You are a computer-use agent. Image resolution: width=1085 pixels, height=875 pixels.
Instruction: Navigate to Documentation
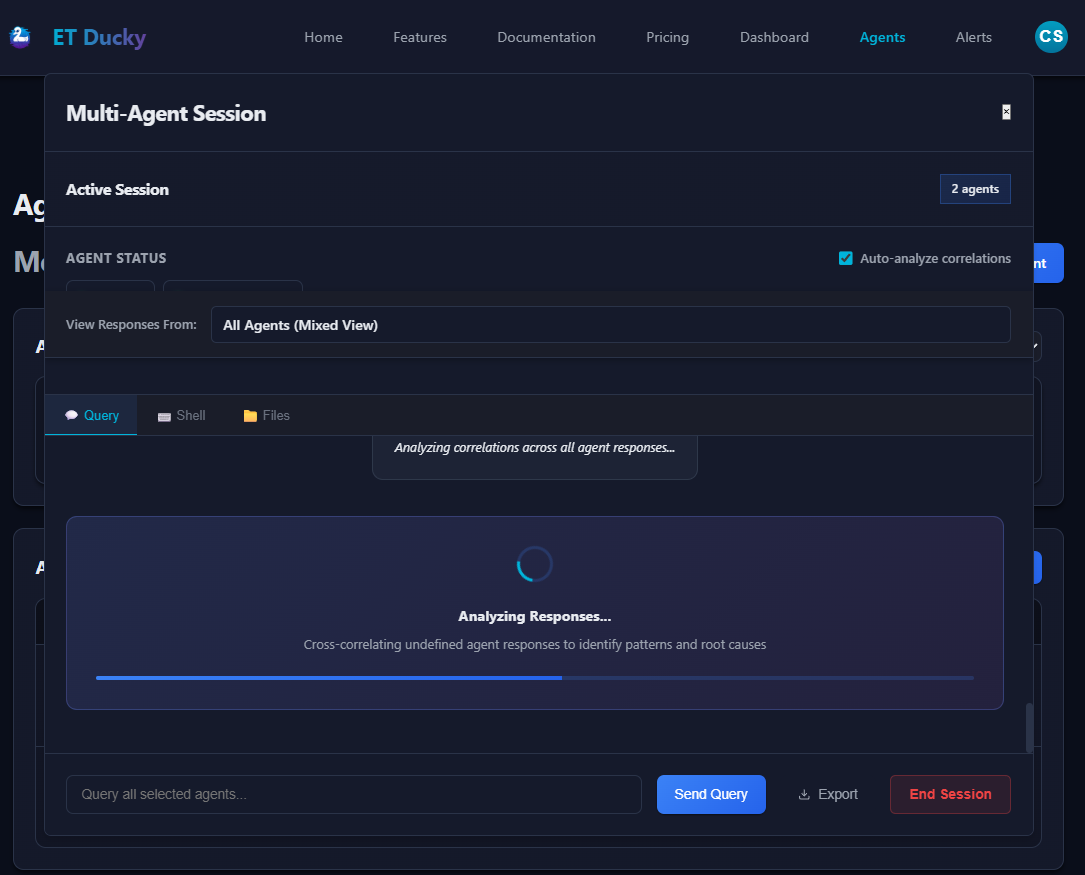click(x=546, y=37)
